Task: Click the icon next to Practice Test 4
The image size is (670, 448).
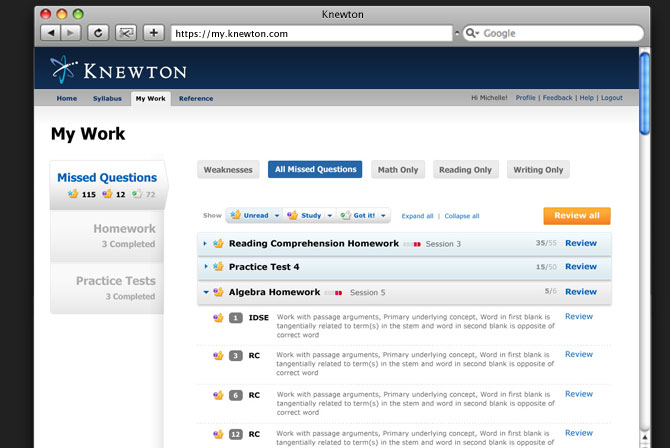Action: [218, 267]
